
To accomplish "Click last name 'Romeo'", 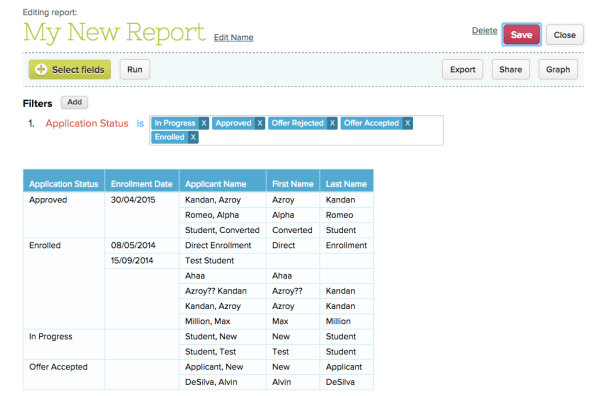I will point(339,215).
